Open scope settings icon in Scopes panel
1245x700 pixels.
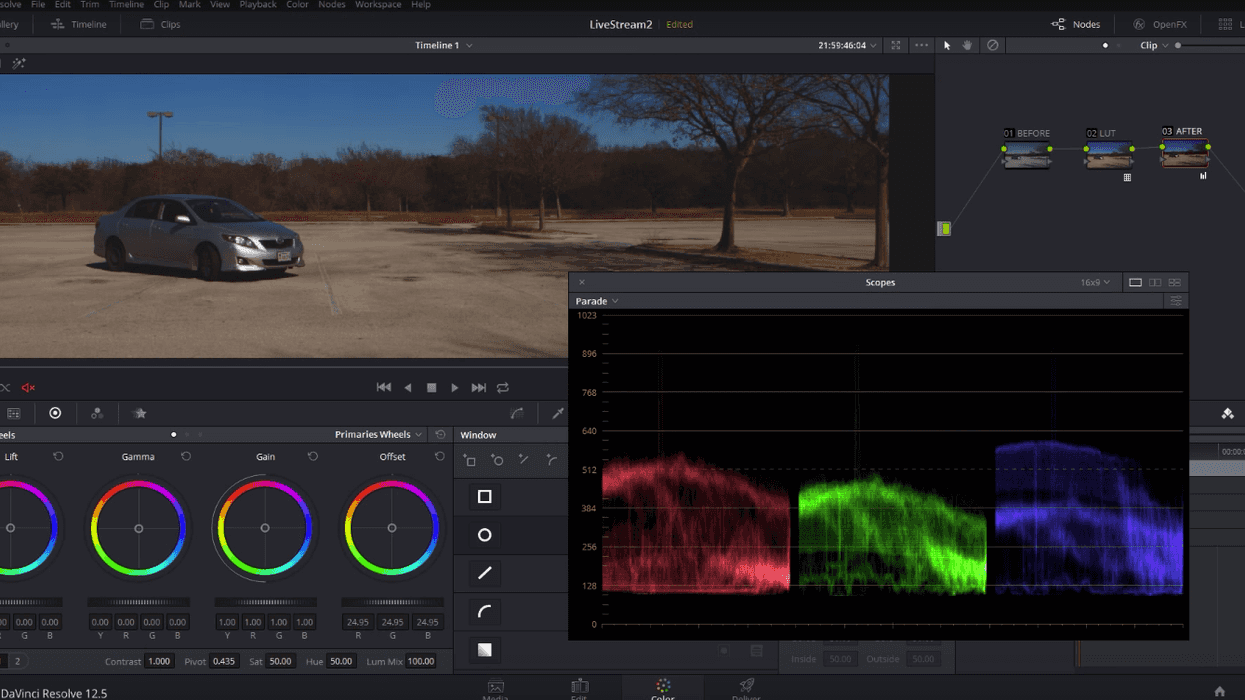point(1176,301)
